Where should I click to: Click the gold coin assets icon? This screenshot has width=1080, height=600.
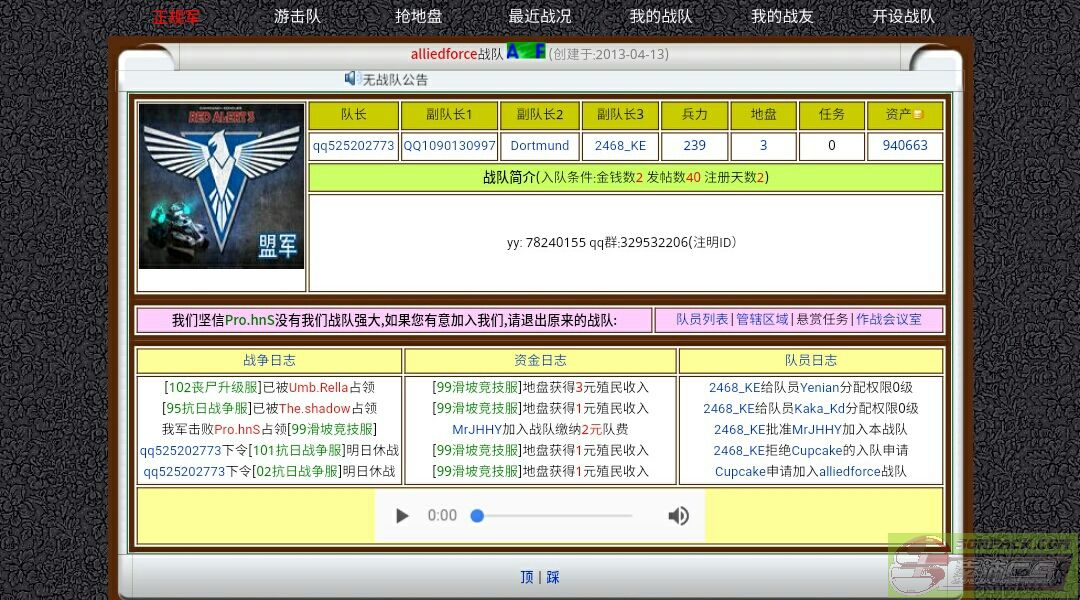[x=918, y=115]
